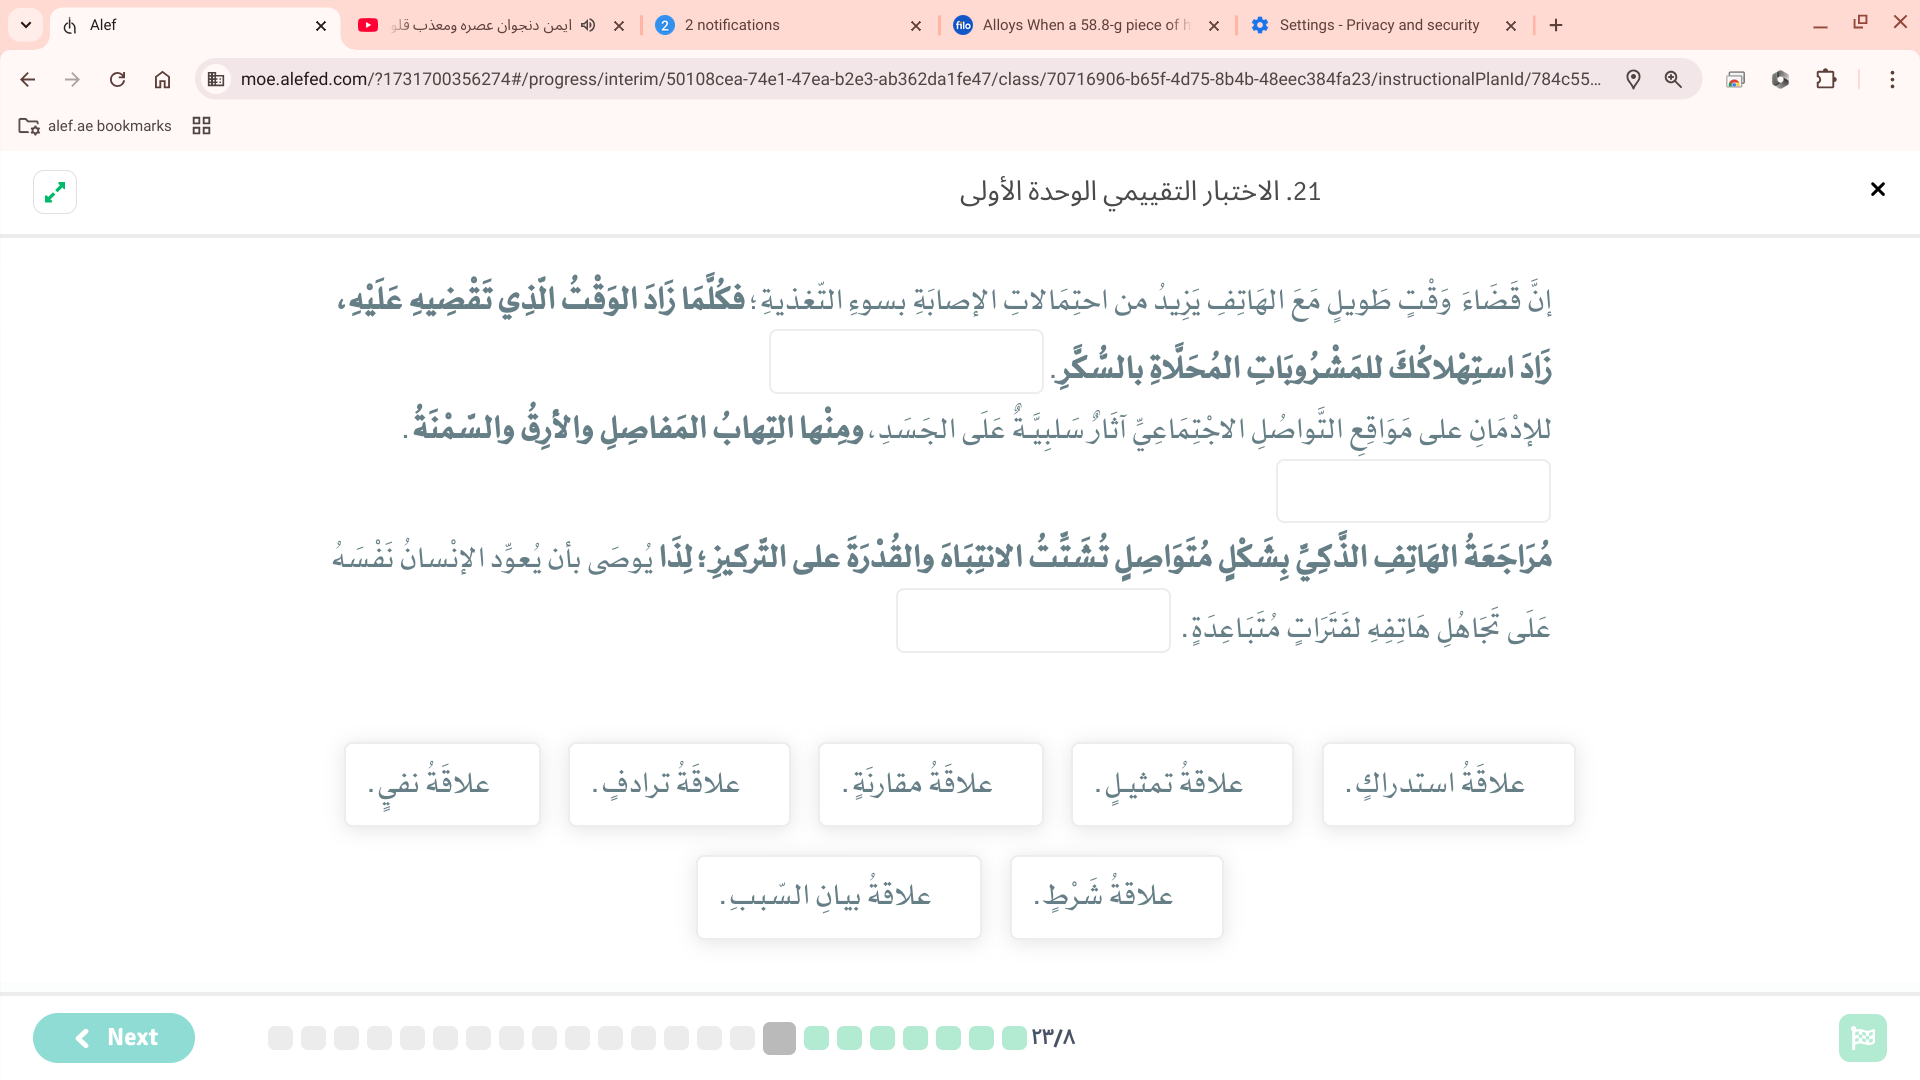
Task: Open Chrome three-dot menu
Action: 1892,80
